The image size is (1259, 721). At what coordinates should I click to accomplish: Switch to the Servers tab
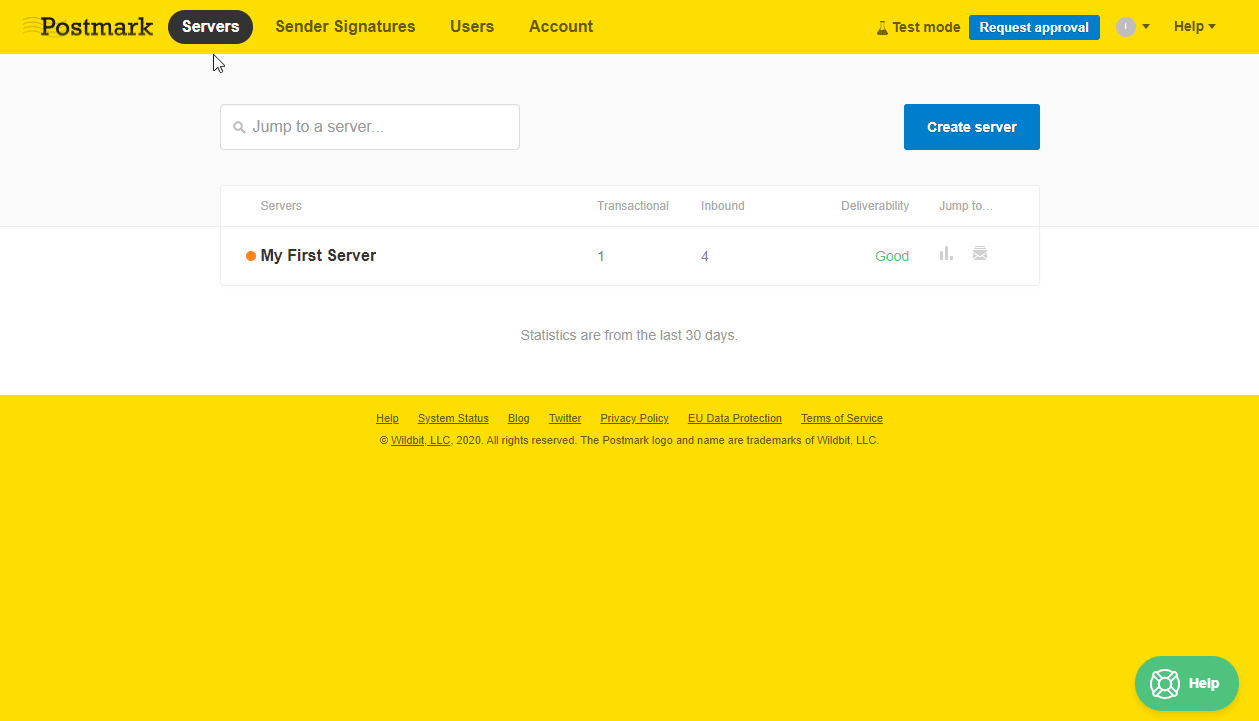210,27
